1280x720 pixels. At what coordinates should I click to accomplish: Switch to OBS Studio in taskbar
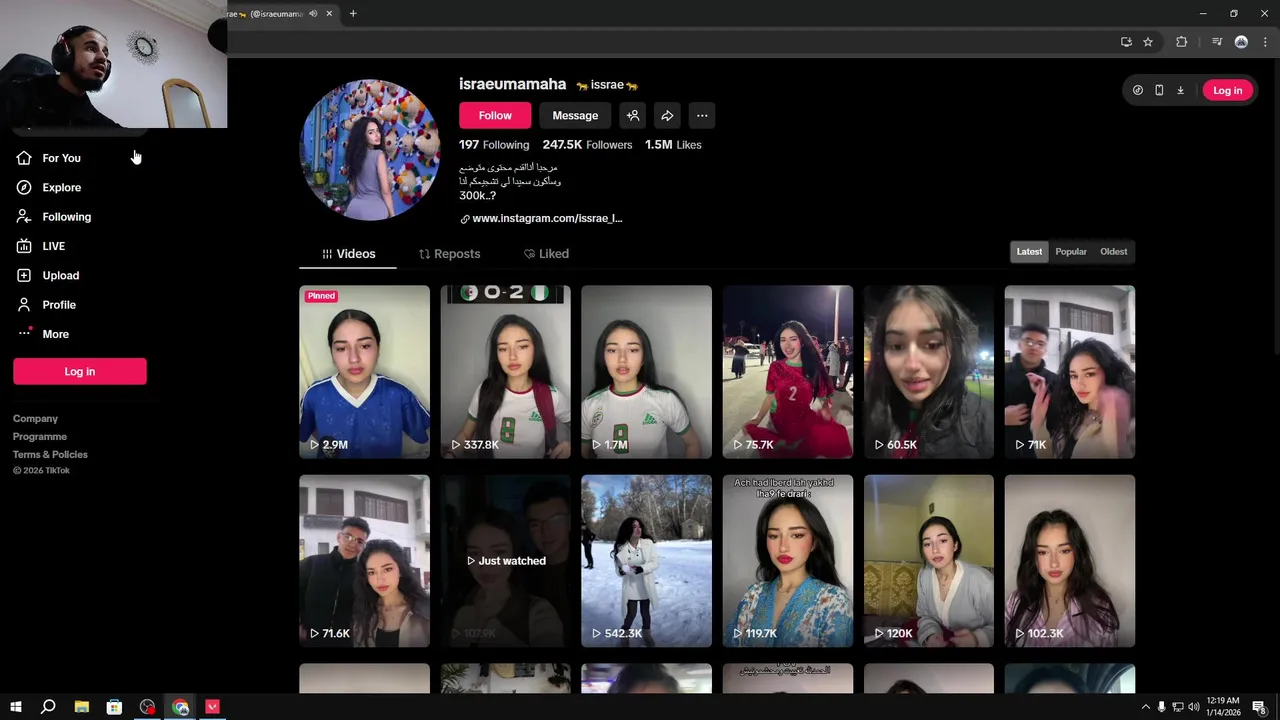(148, 707)
